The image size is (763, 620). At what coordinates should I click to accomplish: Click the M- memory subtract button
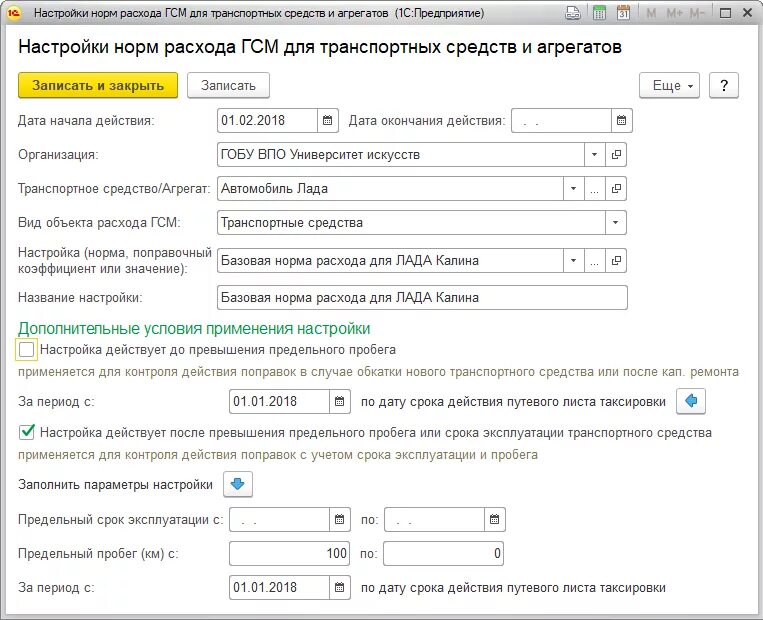tap(697, 13)
